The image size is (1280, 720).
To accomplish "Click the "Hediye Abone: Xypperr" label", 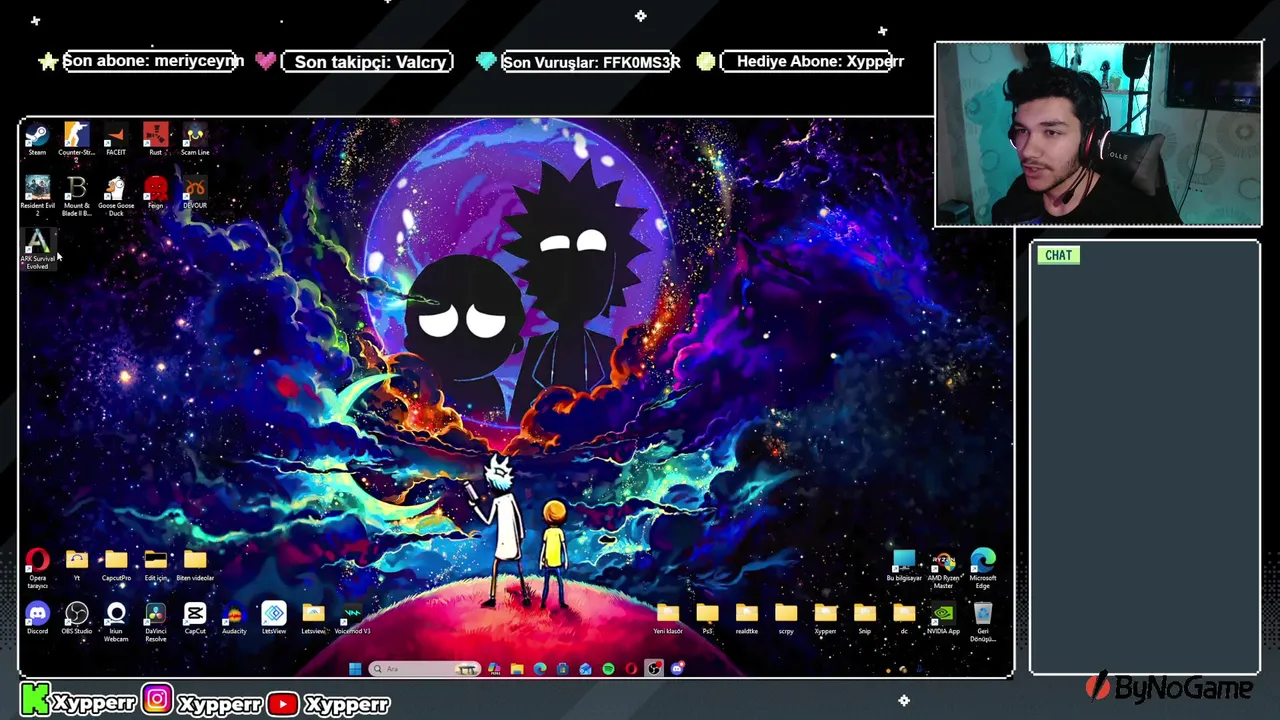I will (x=820, y=61).
